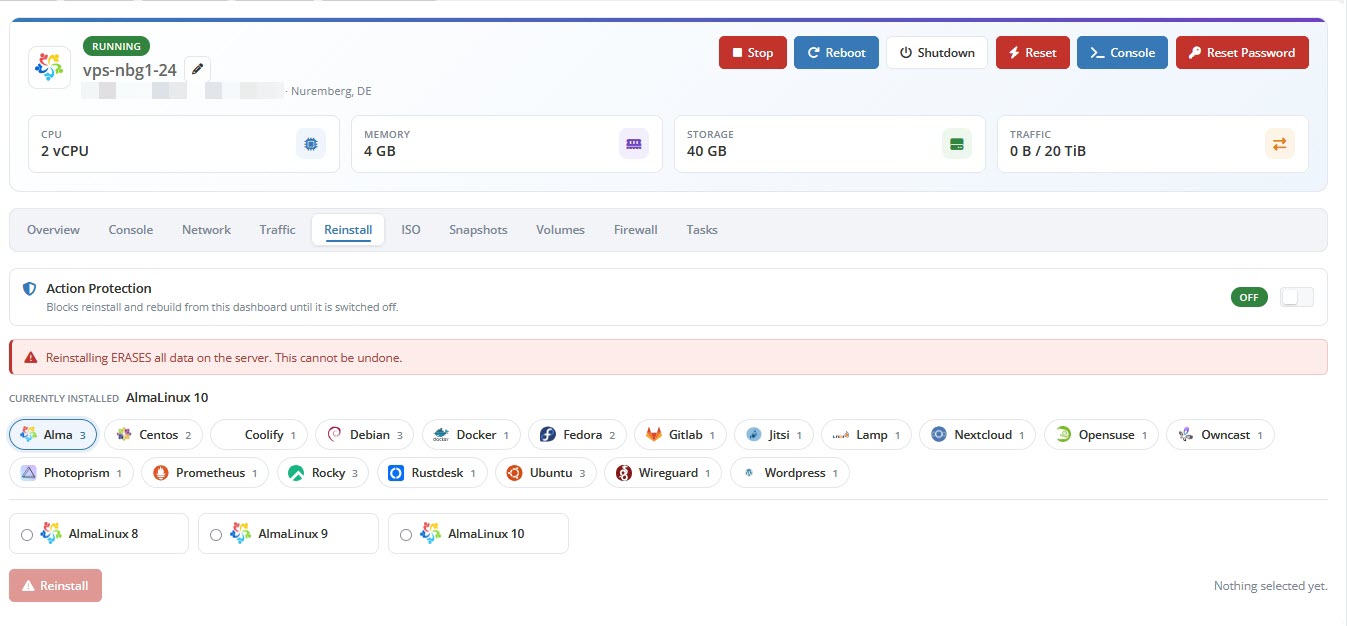The height and width of the screenshot is (626, 1347).
Task: Choose the Wireguard app chip
Action: [x=663, y=473]
